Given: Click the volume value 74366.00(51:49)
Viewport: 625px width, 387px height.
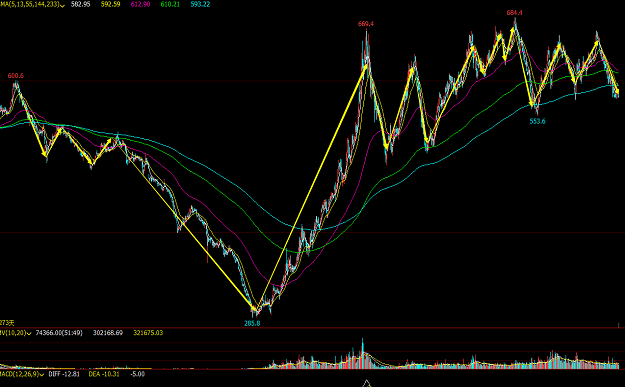Looking at the screenshot, I should (x=59, y=332).
